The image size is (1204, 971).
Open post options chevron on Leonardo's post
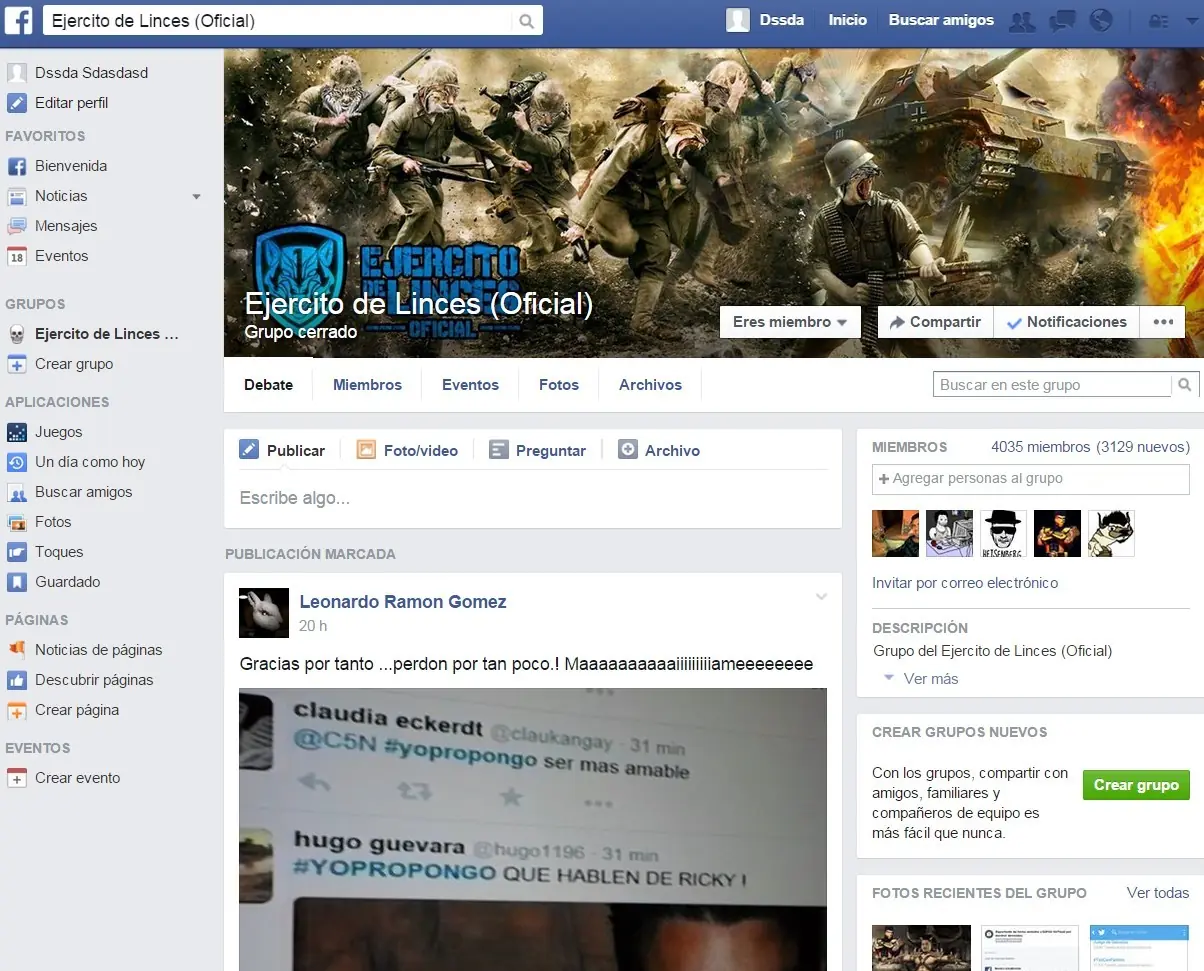(x=821, y=597)
